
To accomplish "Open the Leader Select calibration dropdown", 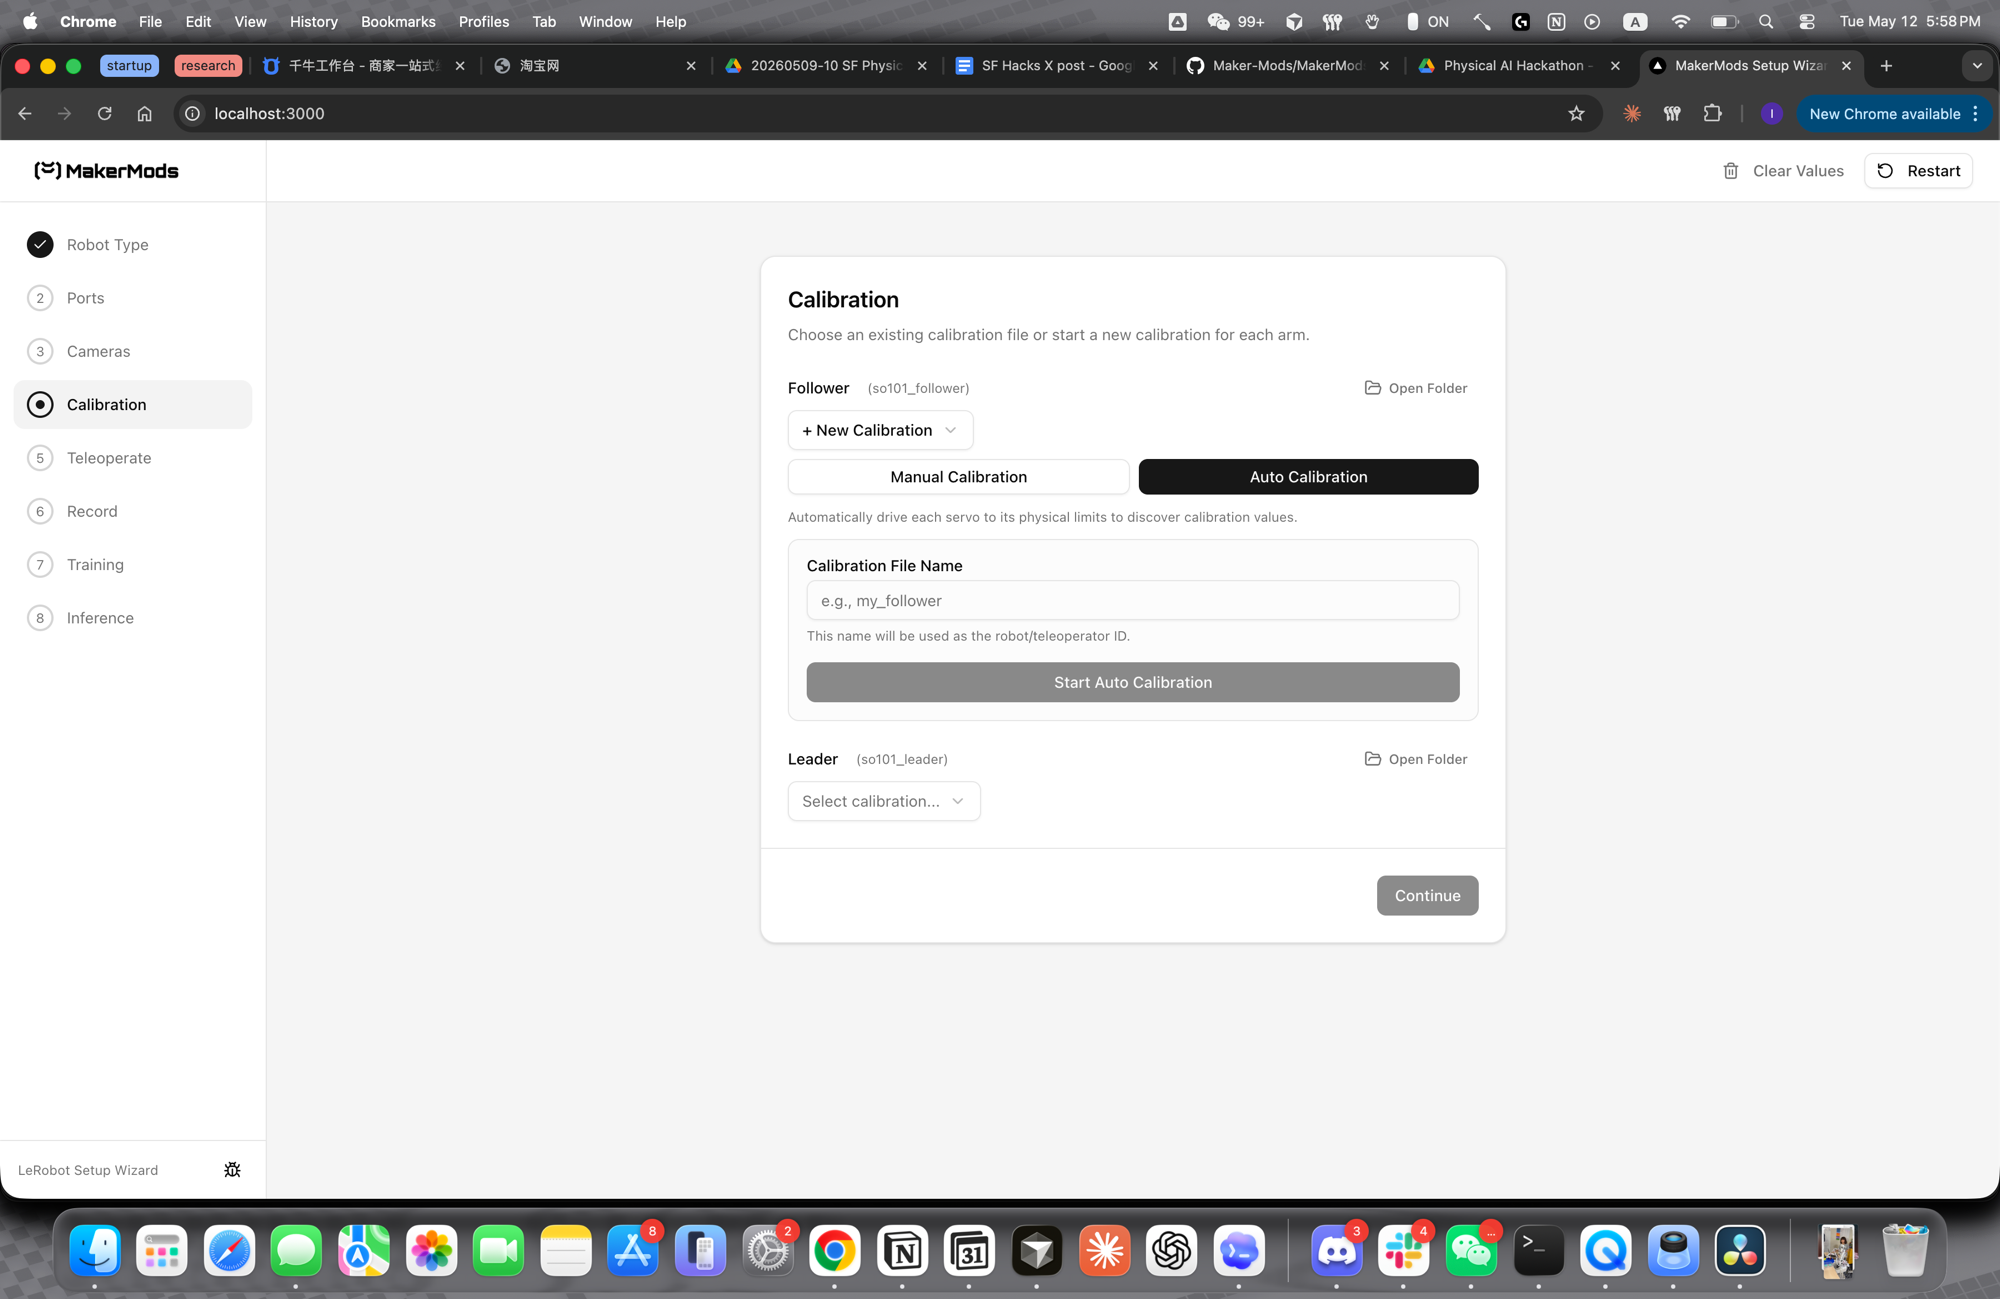I will tap(884, 801).
